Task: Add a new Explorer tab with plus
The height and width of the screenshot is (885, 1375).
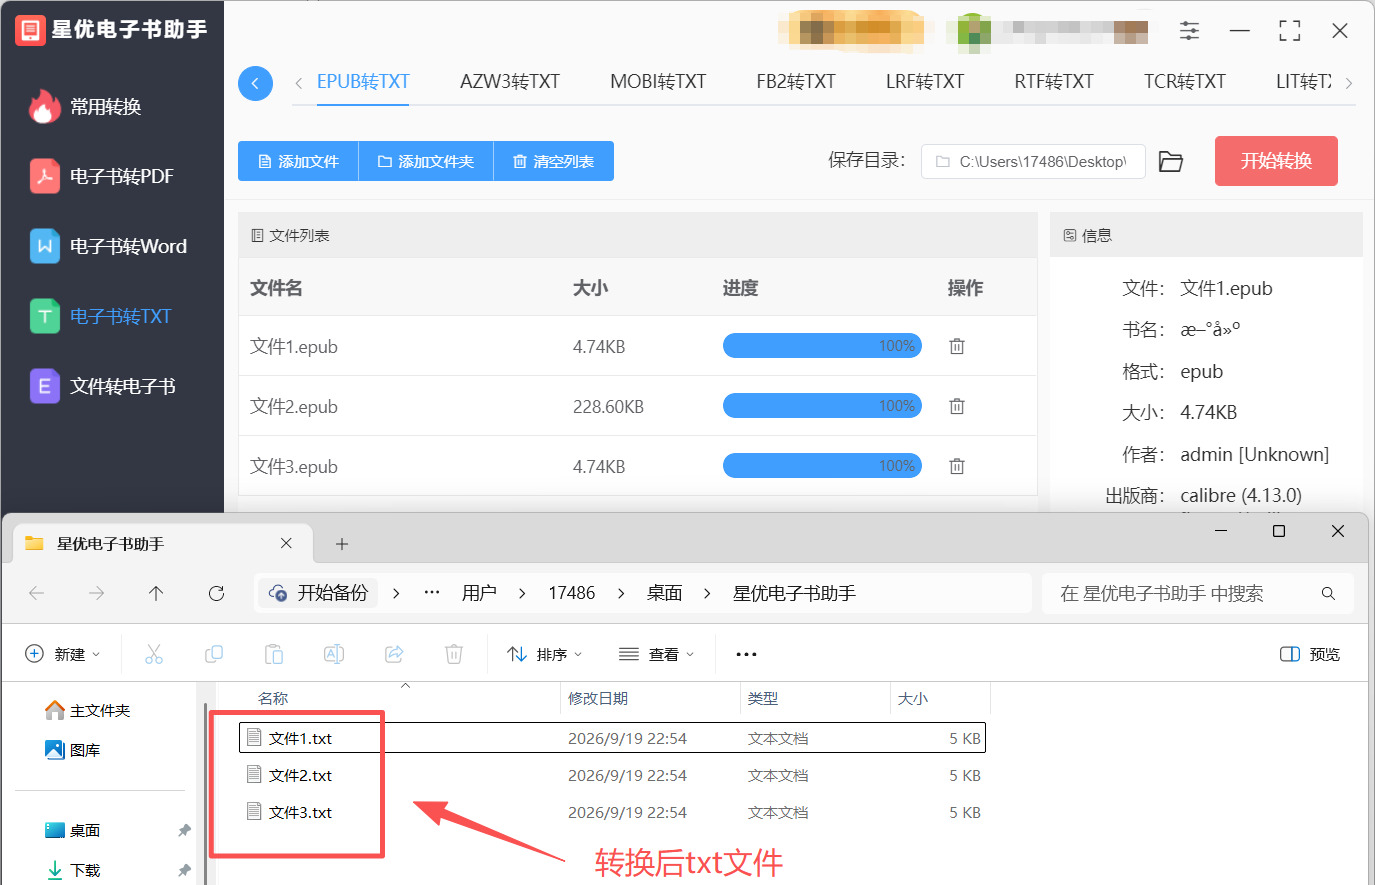Action: point(342,544)
